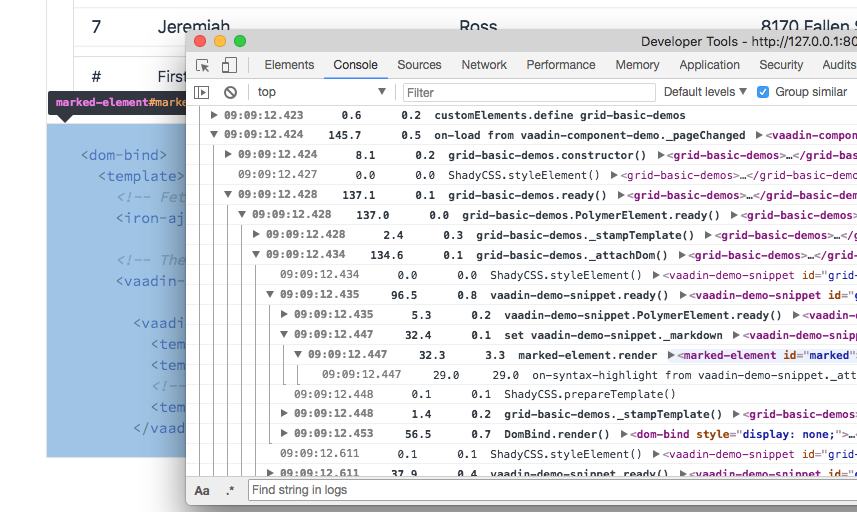Open Default levels dropdown
857x512 pixels.
(705, 92)
